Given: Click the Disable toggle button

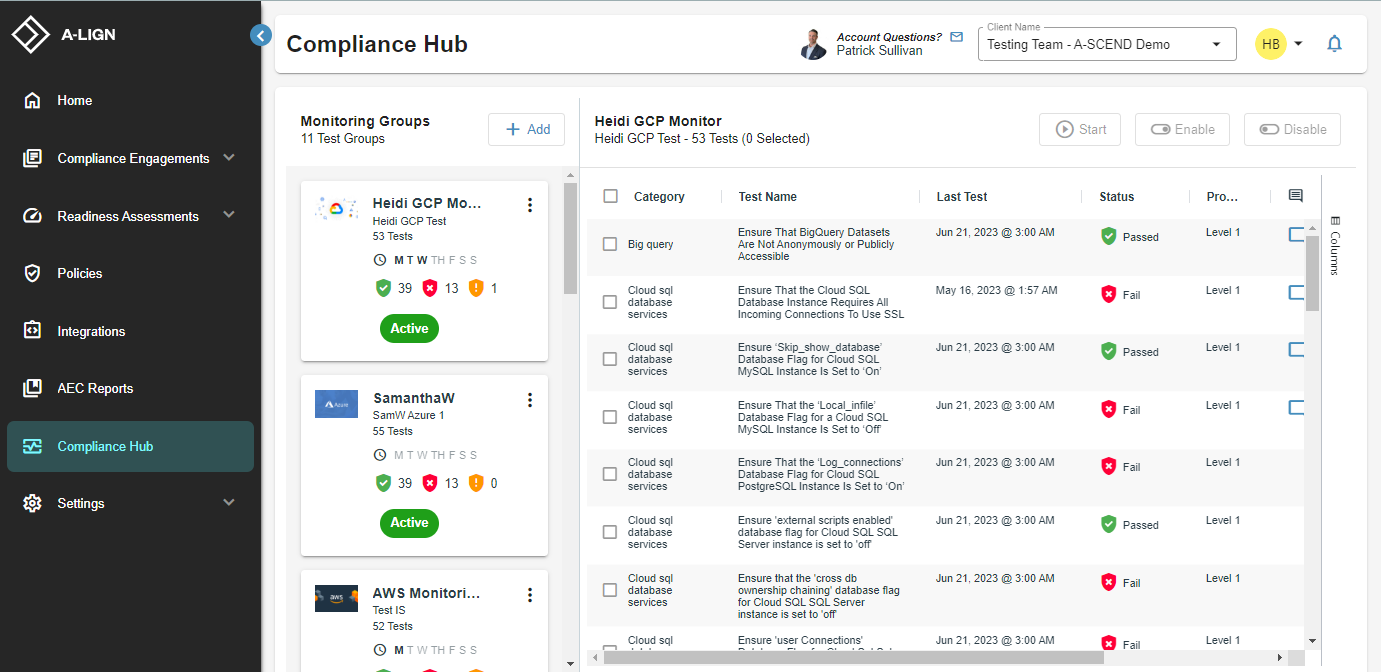Looking at the screenshot, I should click(x=1292, y=129).
